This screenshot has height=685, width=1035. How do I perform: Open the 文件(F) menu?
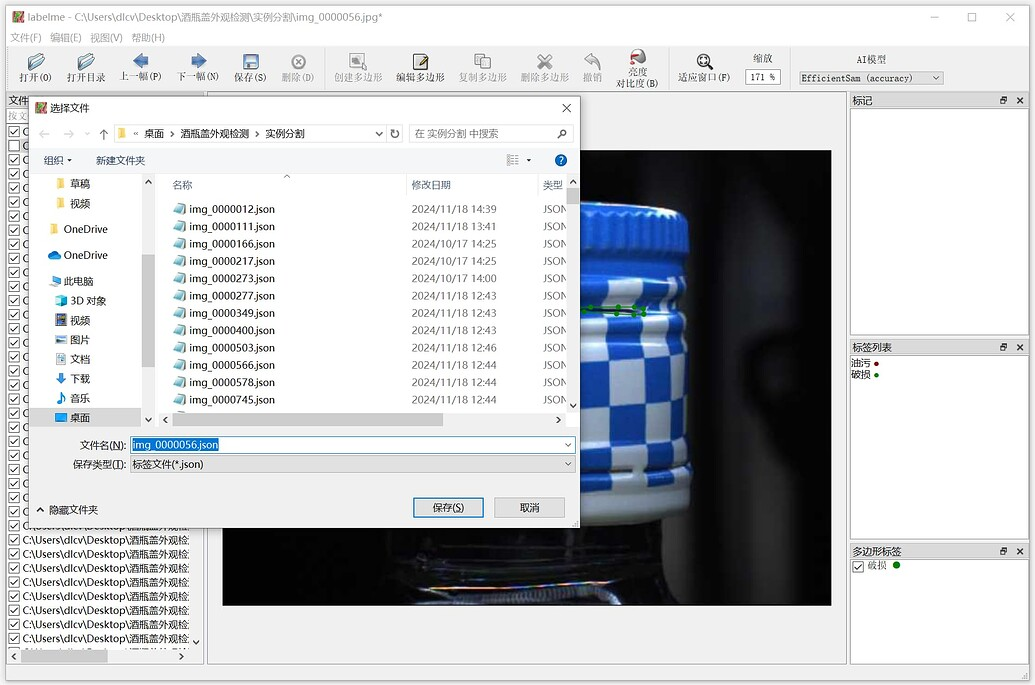click(26, 38)
